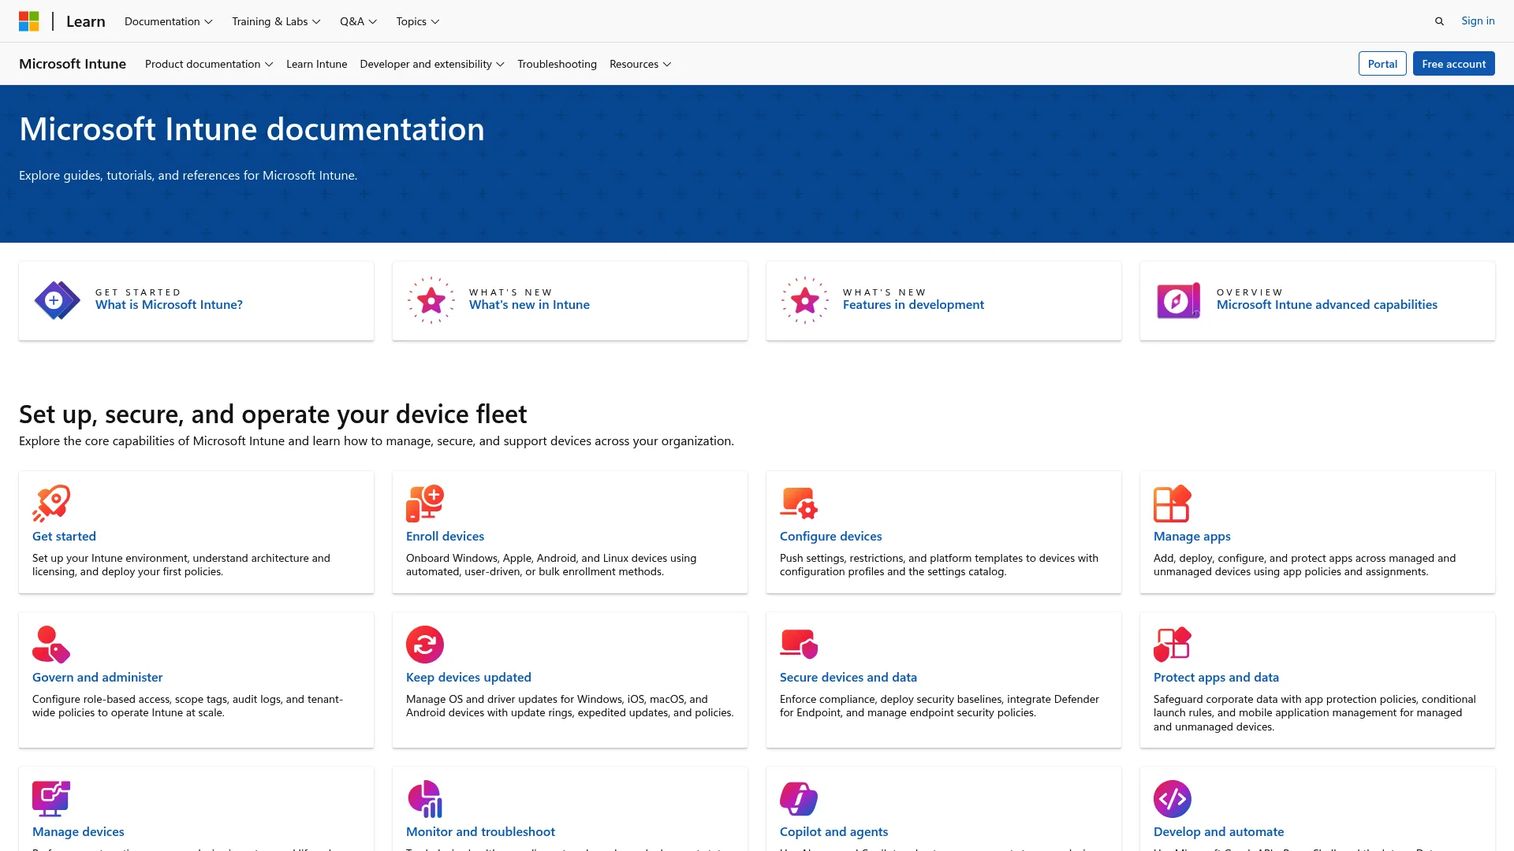Click the Configure devices gear icon

[799, 503]
